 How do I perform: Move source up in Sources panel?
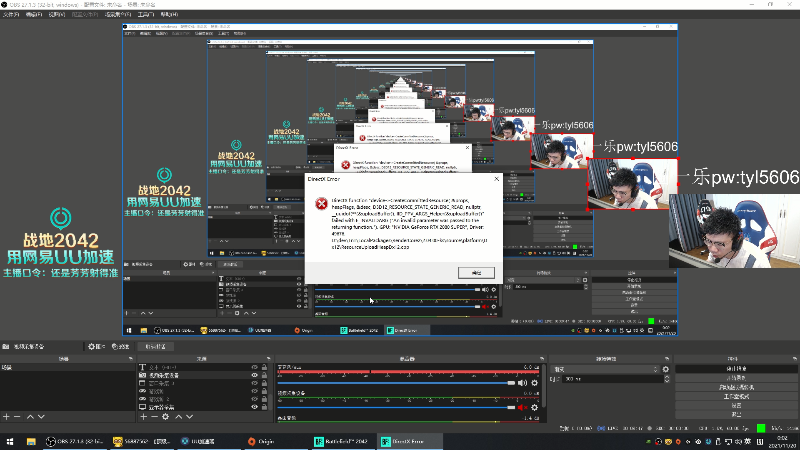179,417
